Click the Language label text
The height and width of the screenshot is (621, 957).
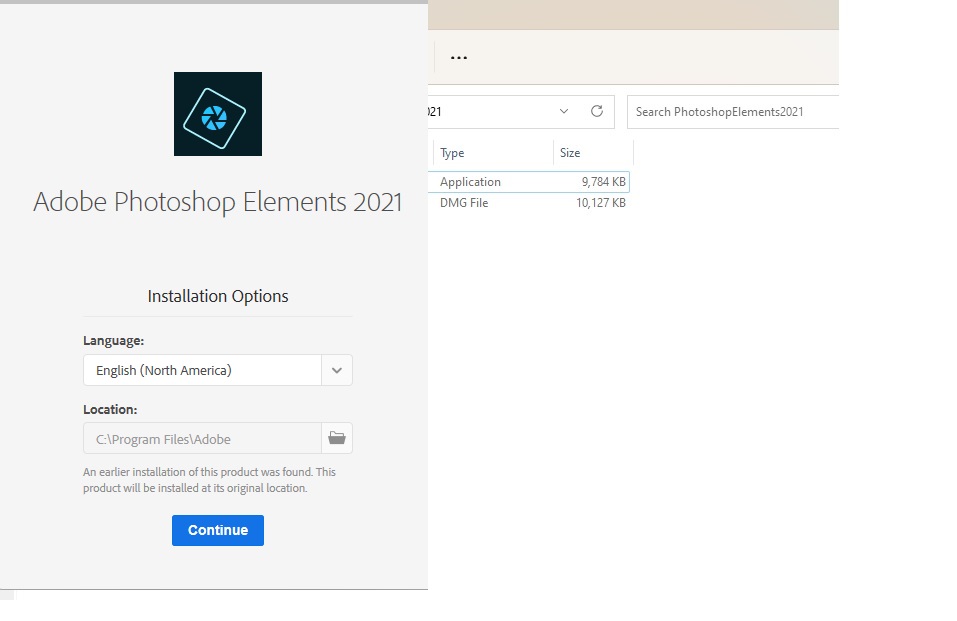(x=113, y=340)
